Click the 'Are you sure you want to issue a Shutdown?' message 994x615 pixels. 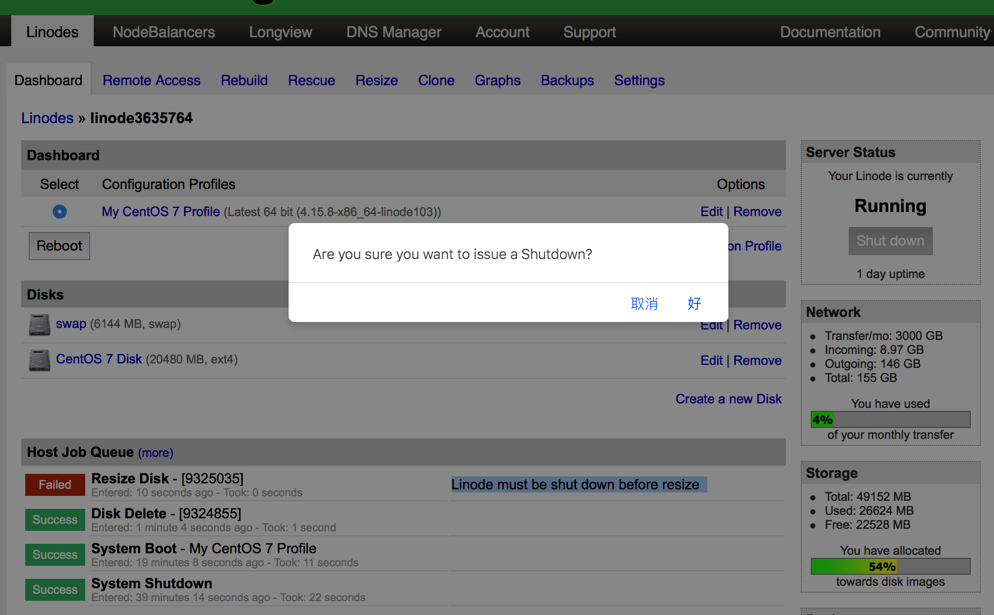(x=452, y=254)
